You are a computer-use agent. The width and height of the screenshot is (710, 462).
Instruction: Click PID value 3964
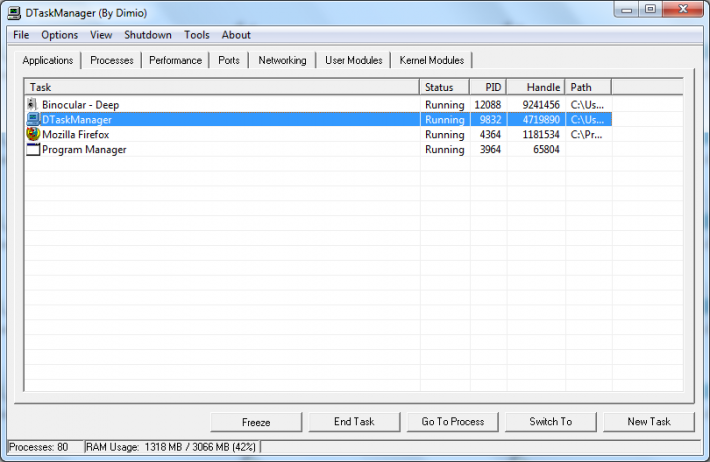[x=490, y=149]
